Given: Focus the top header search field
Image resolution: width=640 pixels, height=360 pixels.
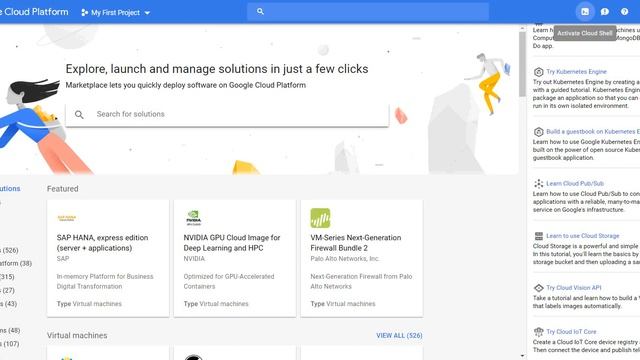Looking at the screenshot, I should pyautogui.click(x=368, y=12).
